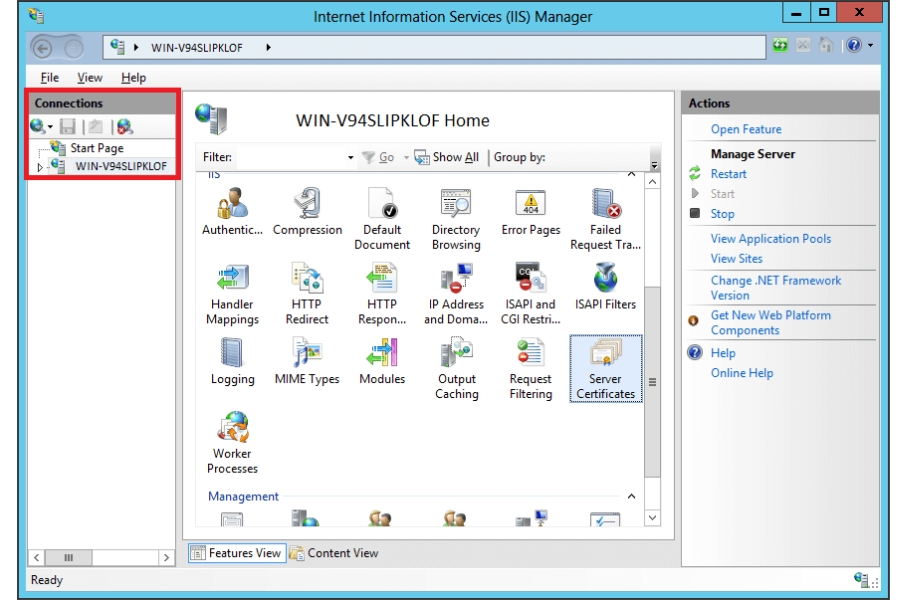Click the Up folder connections icon
Screen dimensions: 900x600
pyautogui.click(x=96, y=126)
